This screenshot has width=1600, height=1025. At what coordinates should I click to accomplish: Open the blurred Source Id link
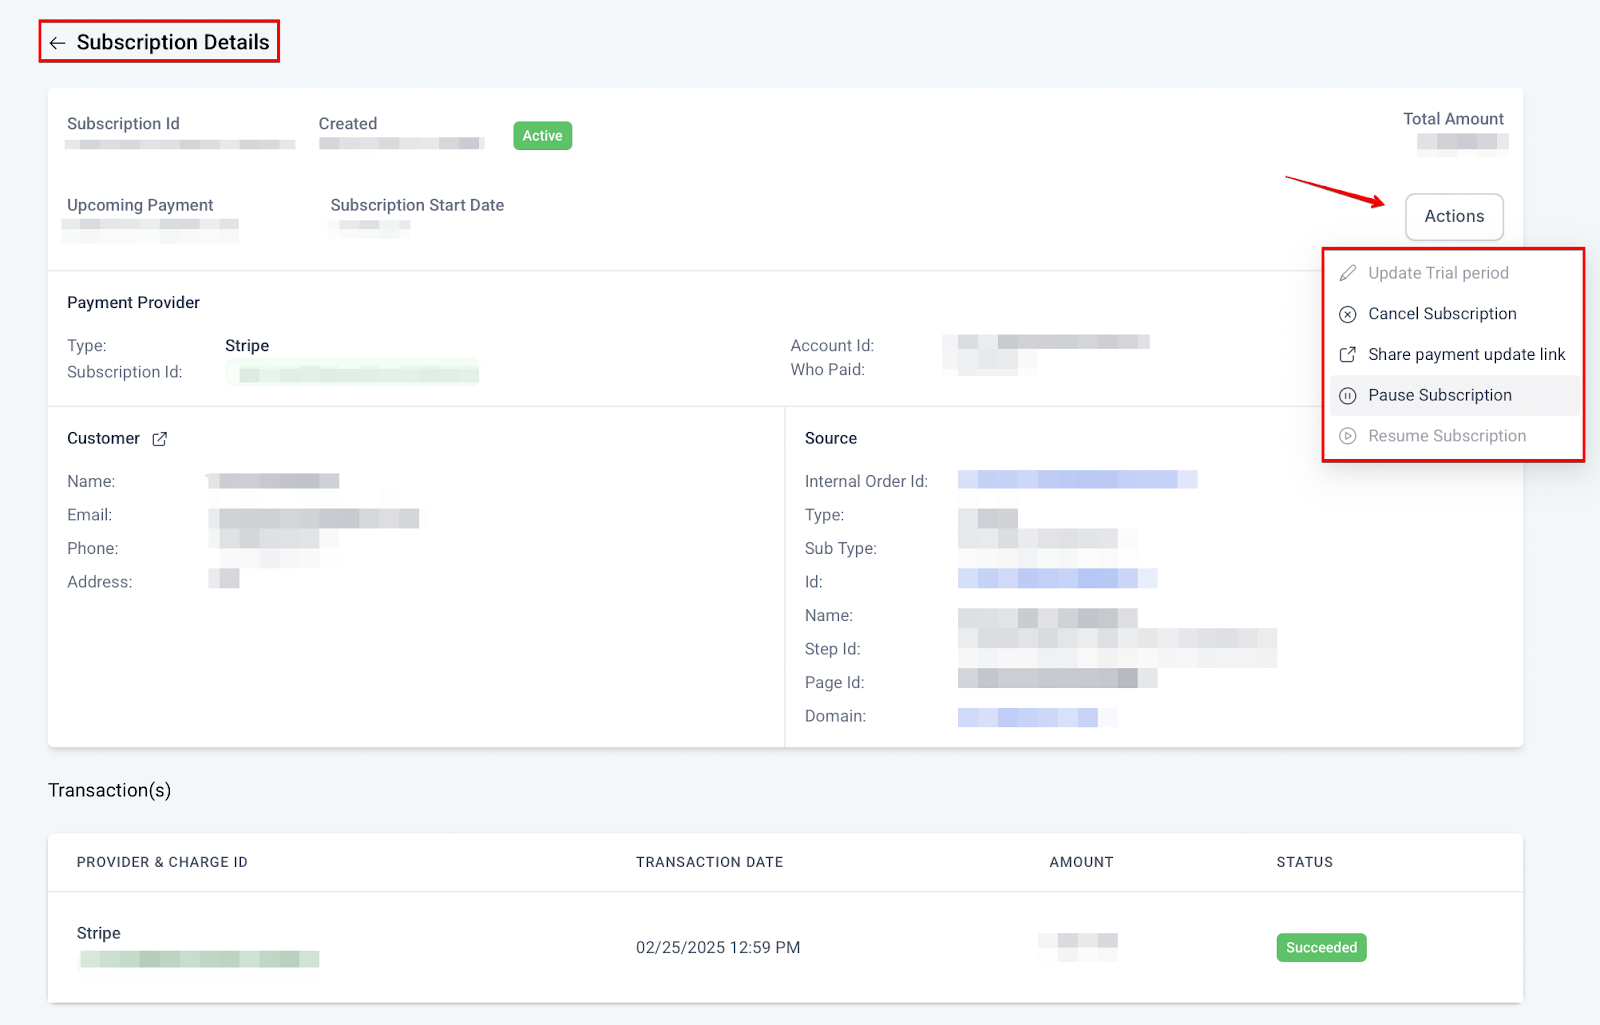pyautogui.click(x=1056, y=579)
